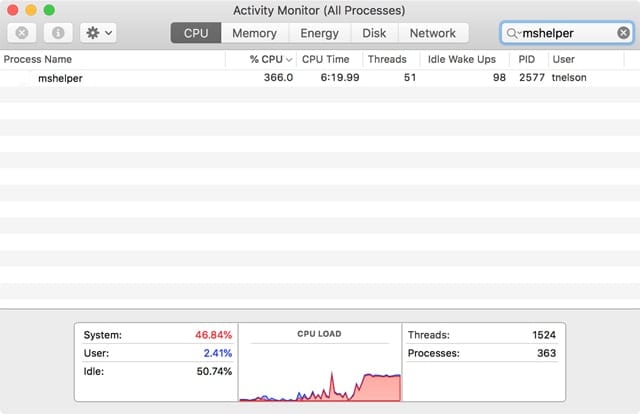Select the Network tab
Image resolution: width=640 pixels, height=414 pixels.
(x=432, y=33)
